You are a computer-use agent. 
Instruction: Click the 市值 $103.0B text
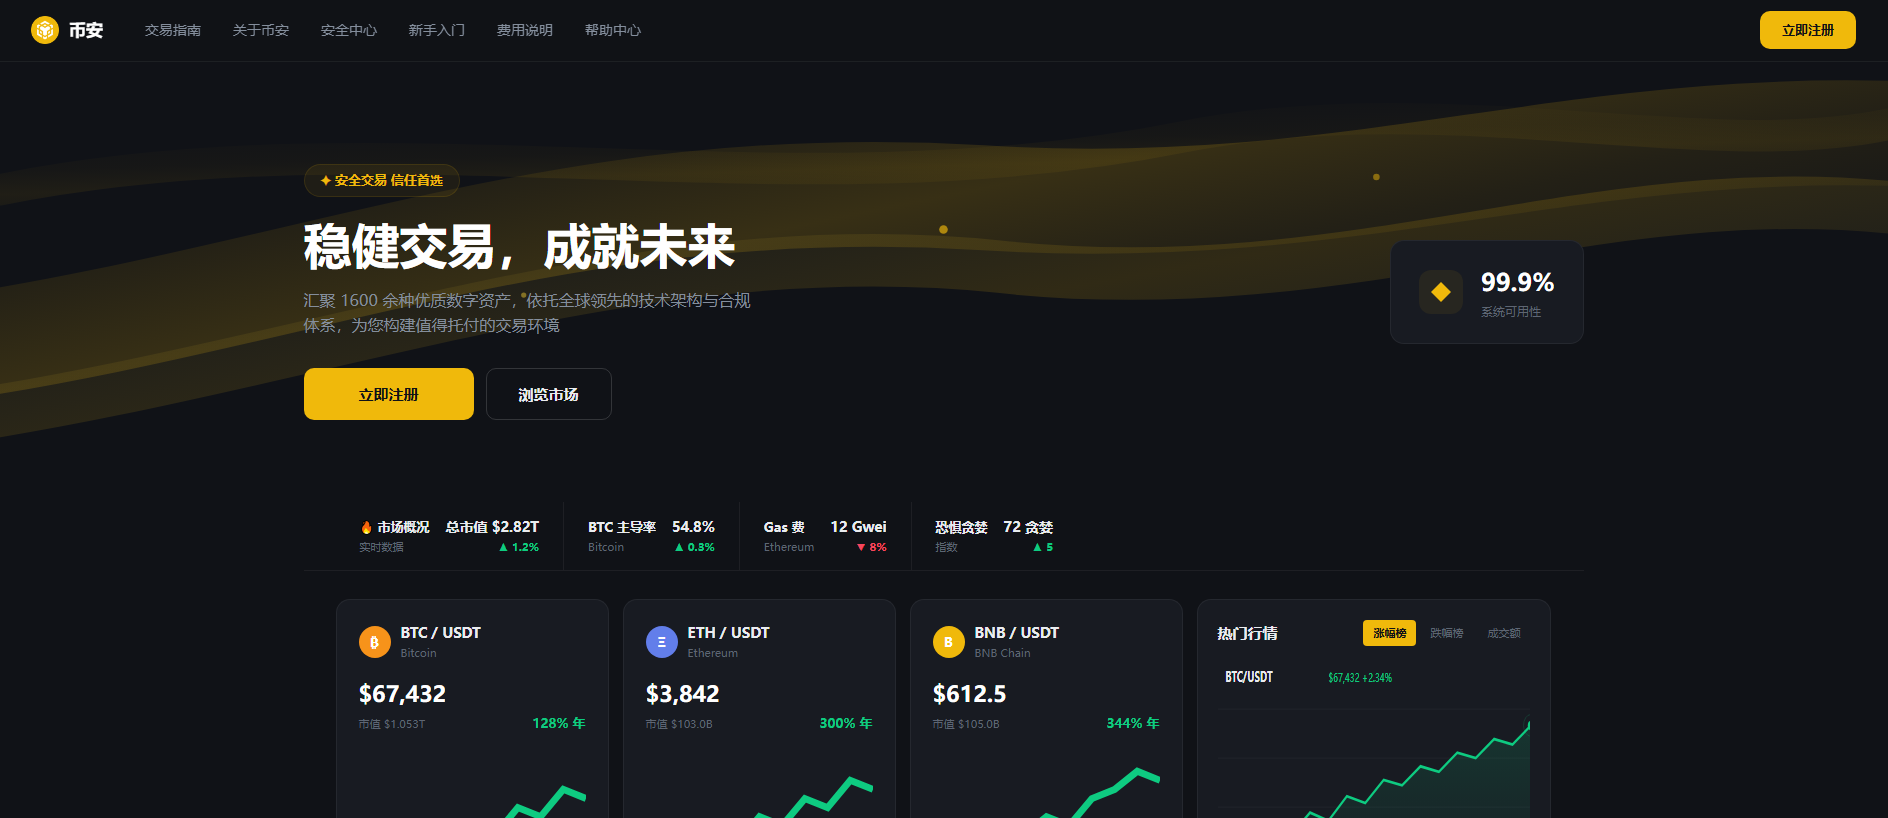tap(679, 724)
